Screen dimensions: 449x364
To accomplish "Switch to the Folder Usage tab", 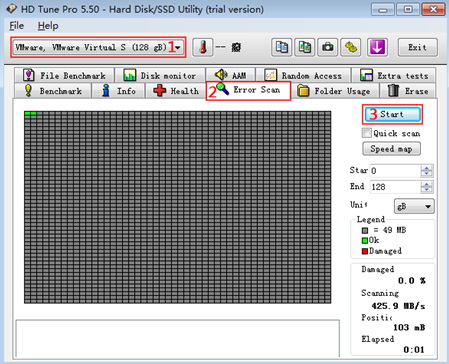I will (x=335, y=91).
